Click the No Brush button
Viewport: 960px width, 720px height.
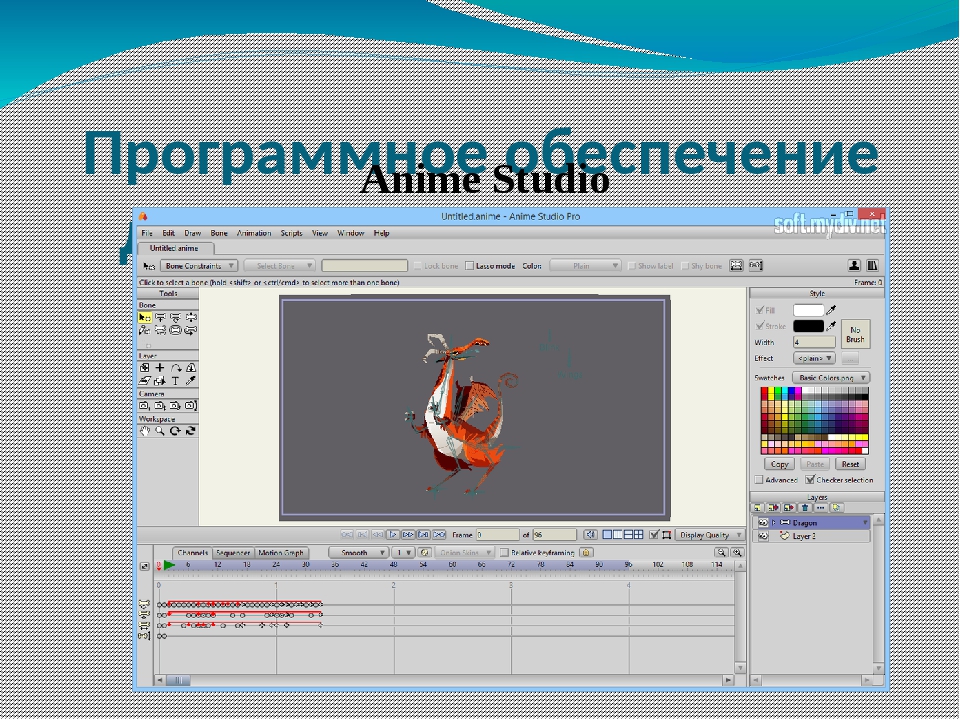(855, 334)
